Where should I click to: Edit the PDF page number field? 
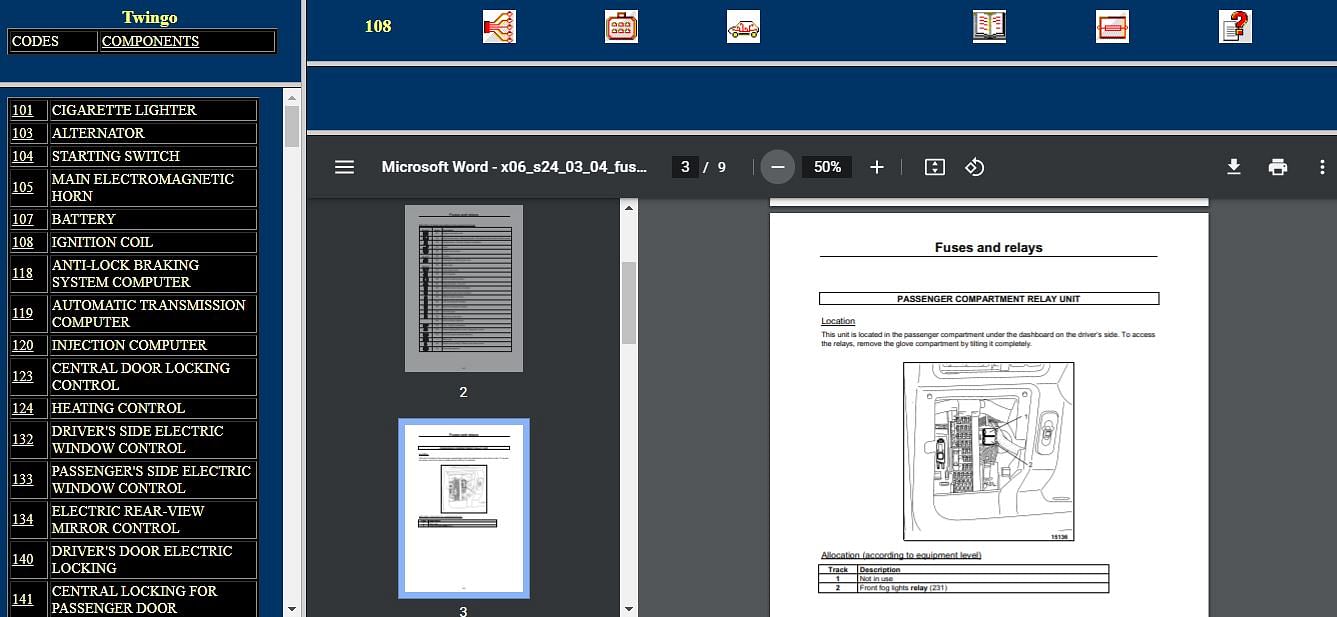(x=685, y=167)
